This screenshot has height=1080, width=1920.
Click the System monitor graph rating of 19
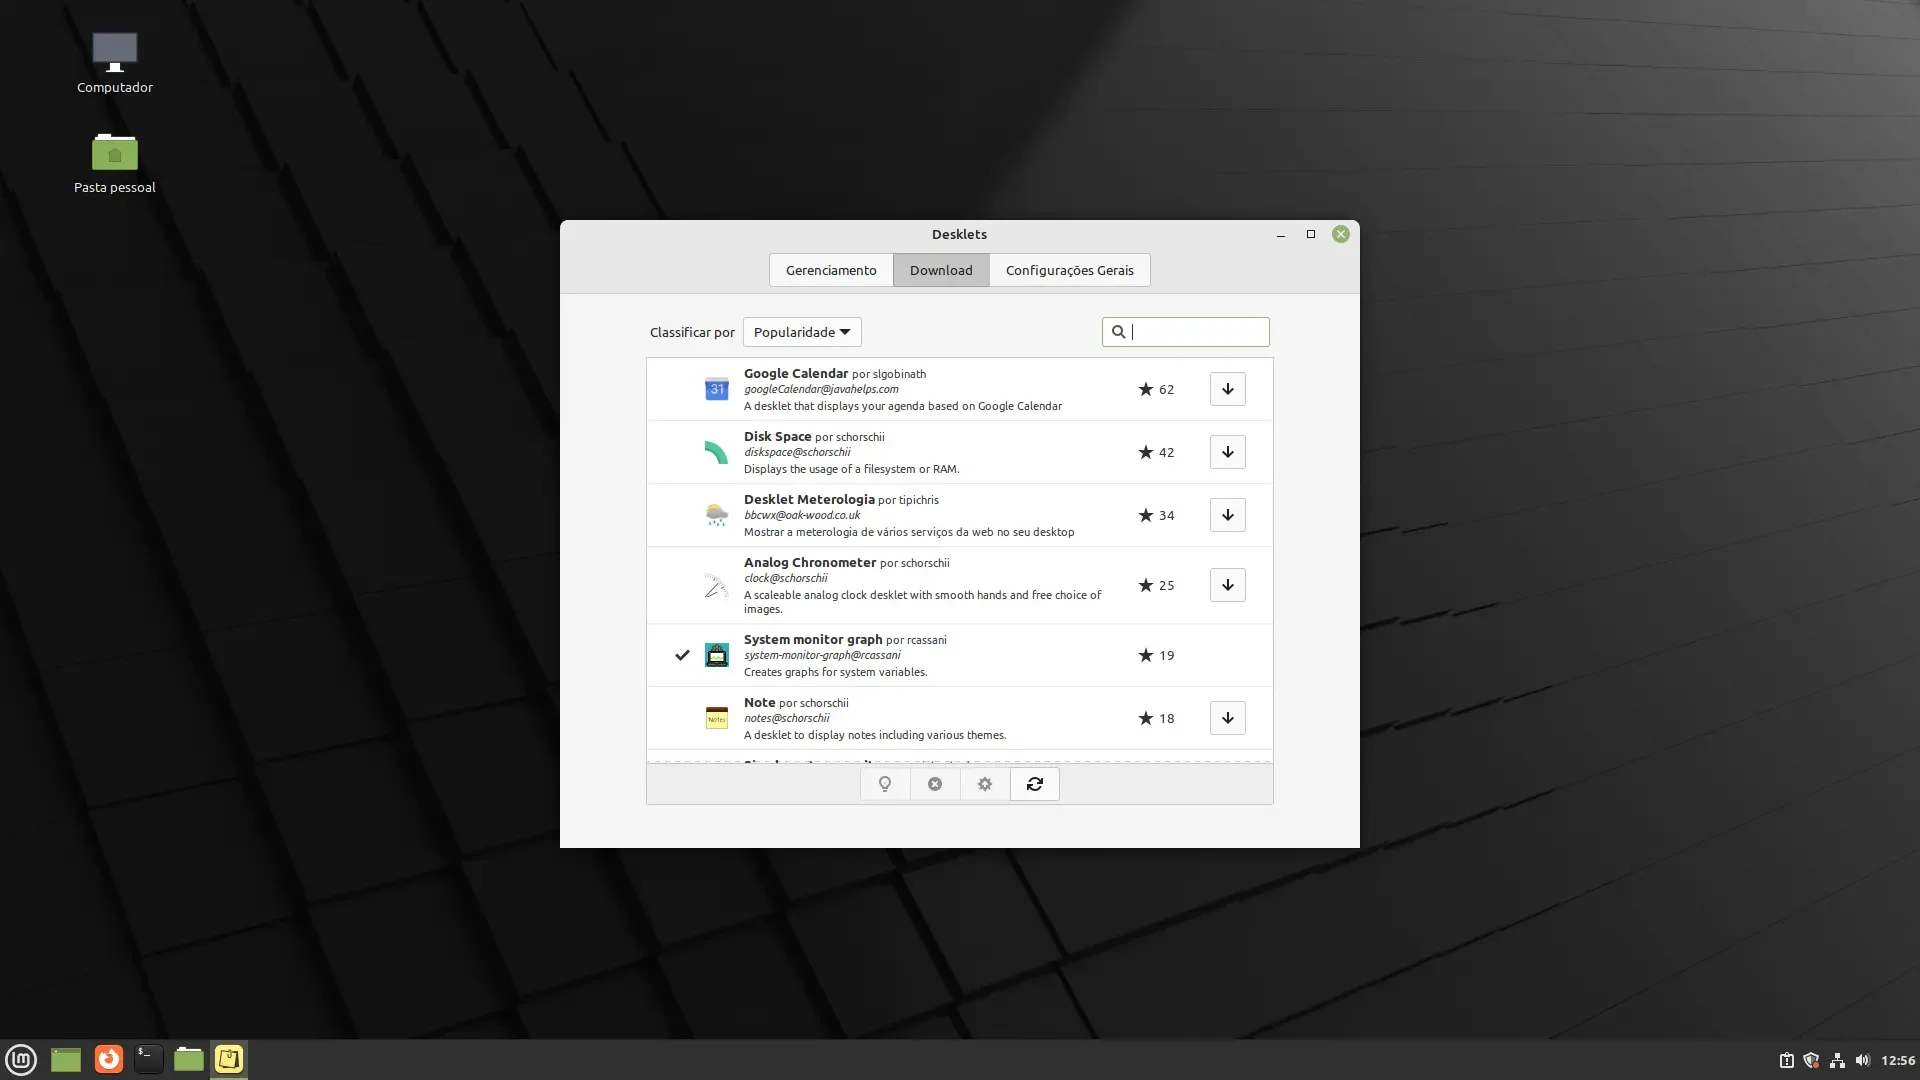[1156, 655]
